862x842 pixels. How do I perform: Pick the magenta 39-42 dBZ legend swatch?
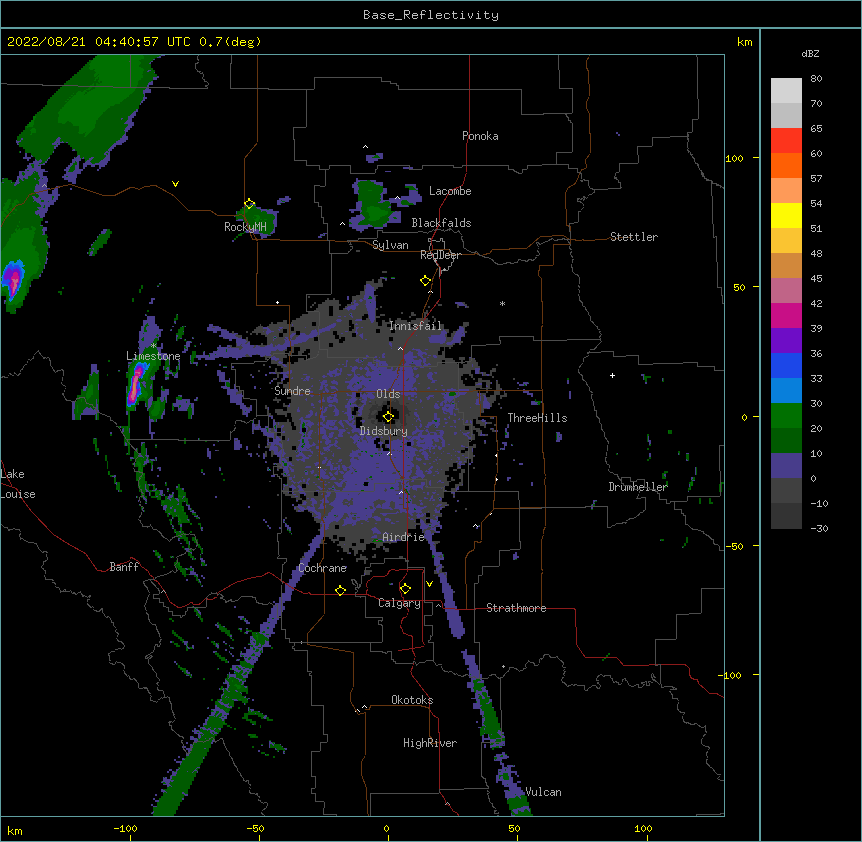(x=786, y=315)
